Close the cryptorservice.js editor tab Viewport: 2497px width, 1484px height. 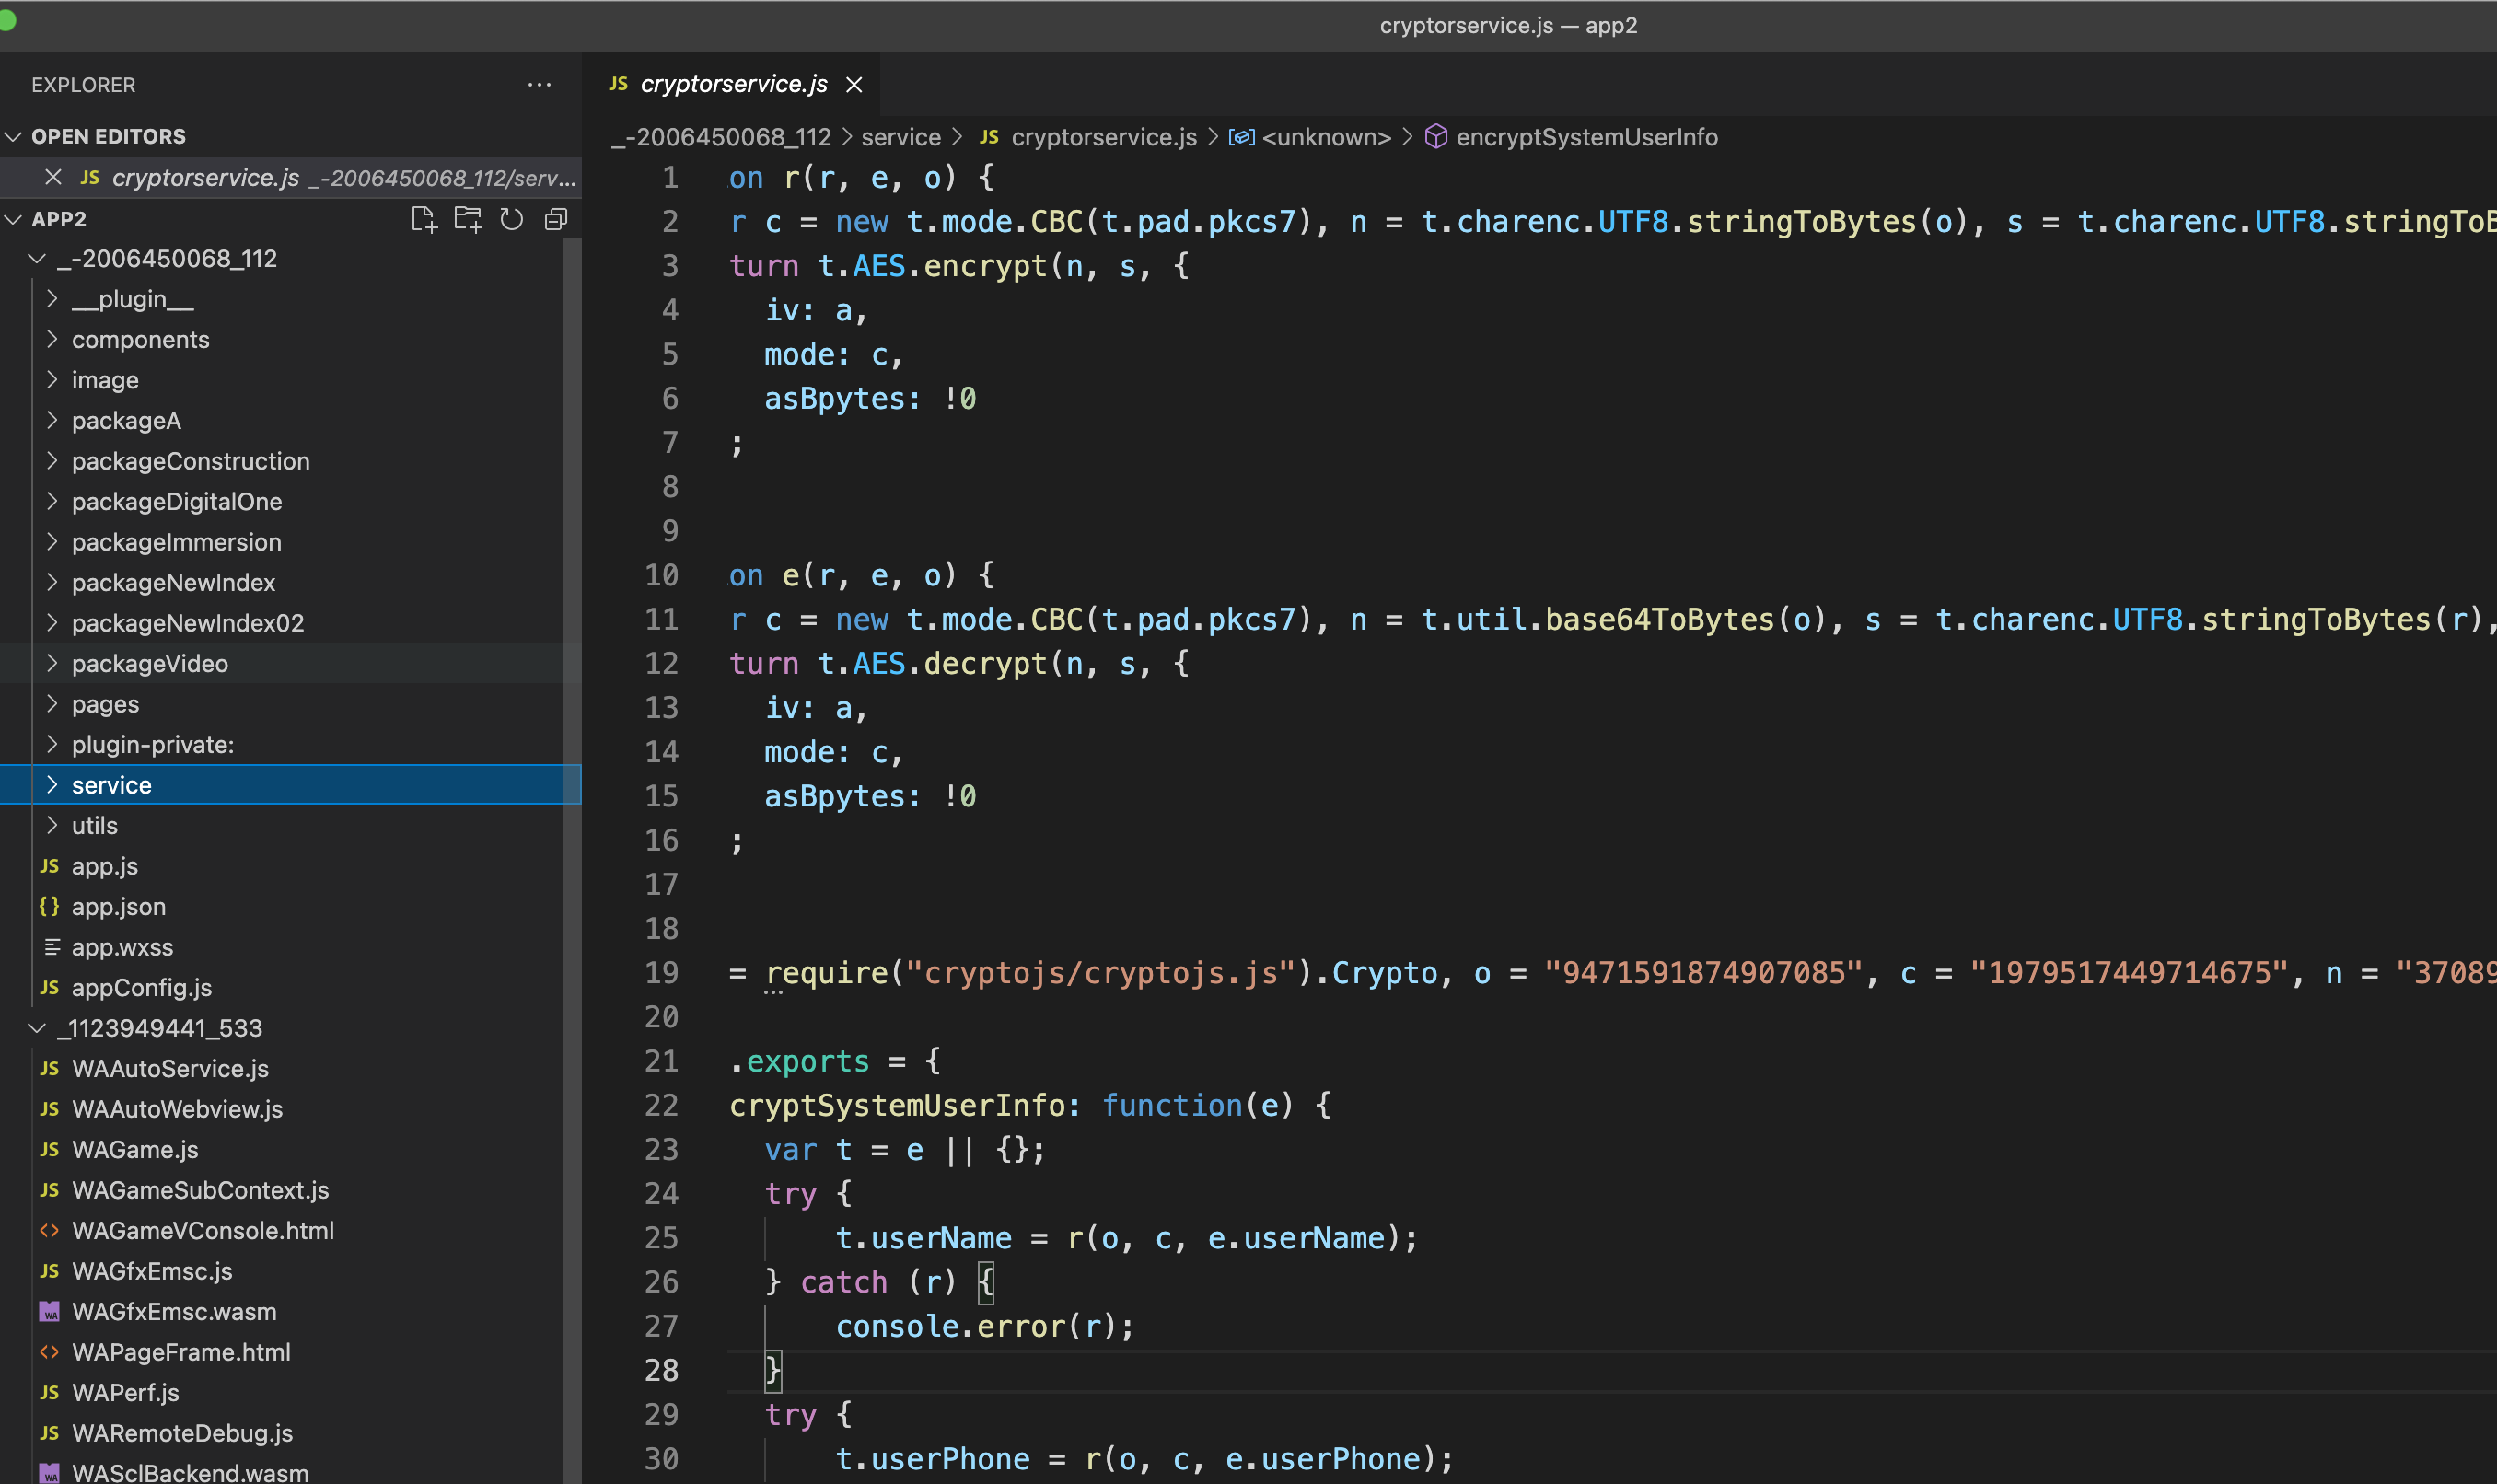[x=854, y=85]
